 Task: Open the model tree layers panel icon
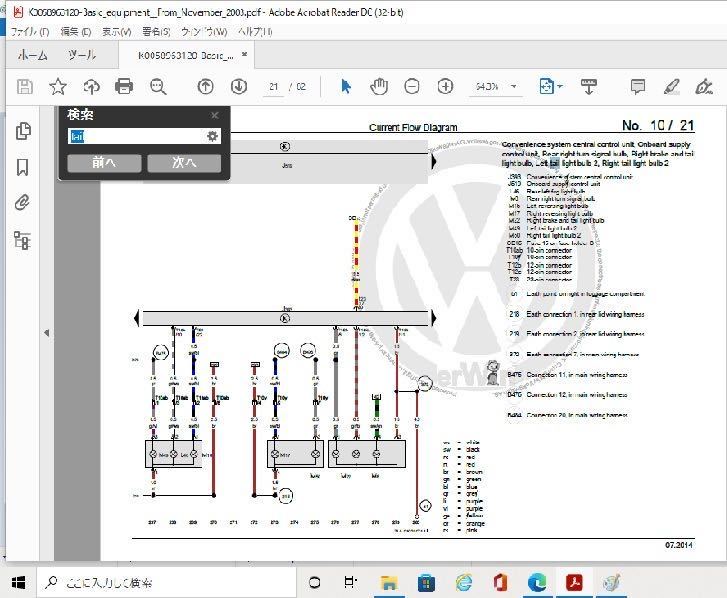click(x=22, y=241)
